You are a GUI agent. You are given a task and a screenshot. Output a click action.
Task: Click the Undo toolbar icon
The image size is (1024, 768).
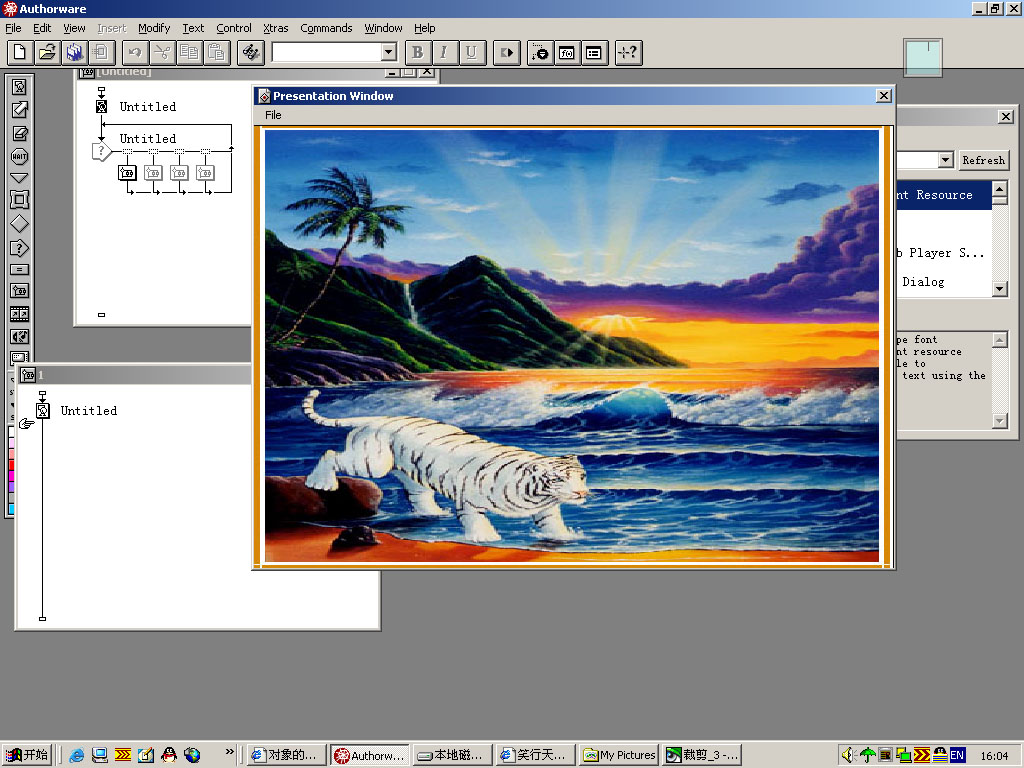135,53
